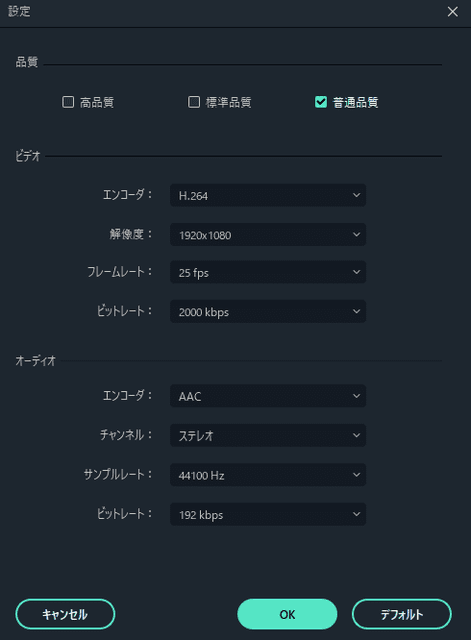Open the フレームレート 25 fps dropdown
The height and width of the screenshot is (640, 471).
point(268,272)
